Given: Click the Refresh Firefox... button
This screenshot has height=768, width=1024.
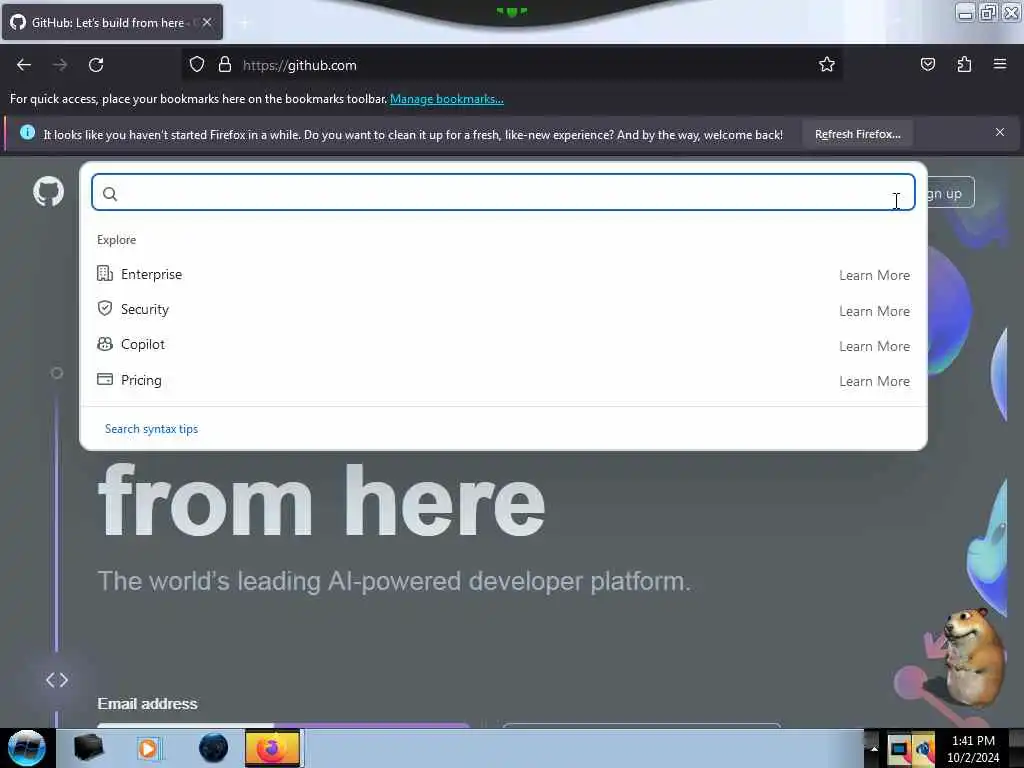Looking at the screenshot, I should click(x=857, y=134).
